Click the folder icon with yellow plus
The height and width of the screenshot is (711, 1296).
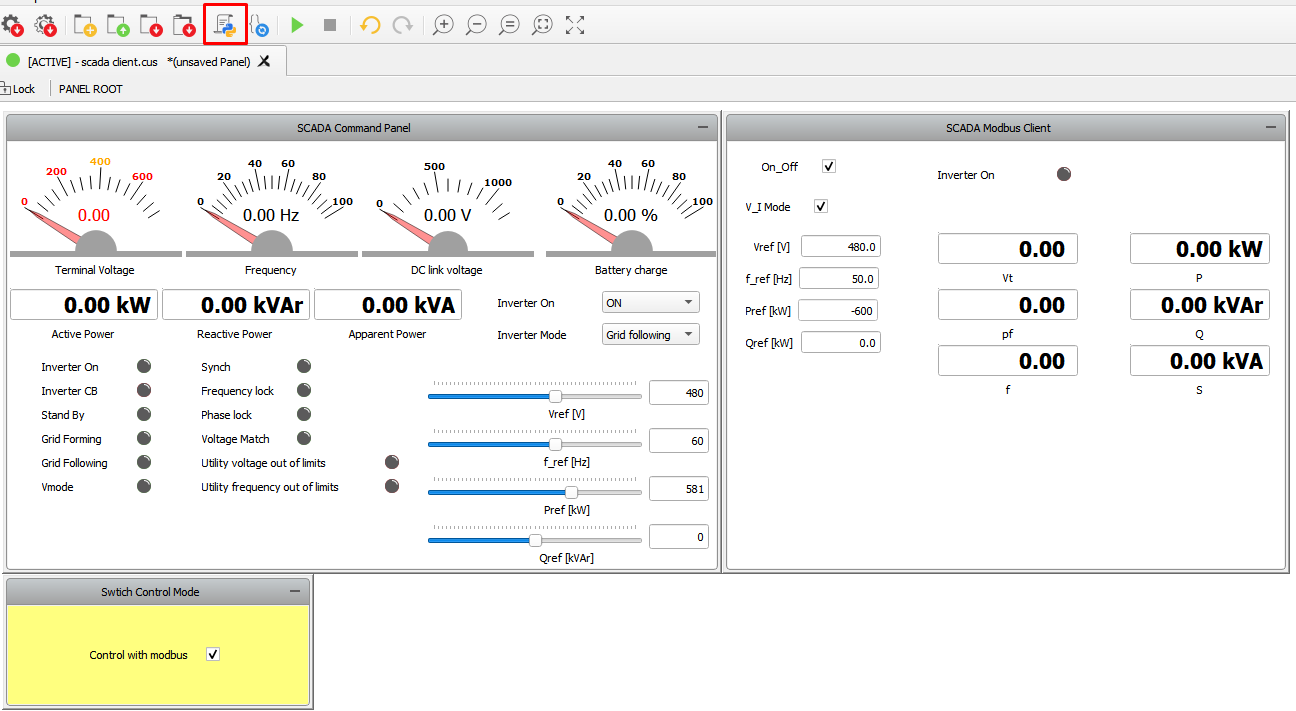pos(85,25)
